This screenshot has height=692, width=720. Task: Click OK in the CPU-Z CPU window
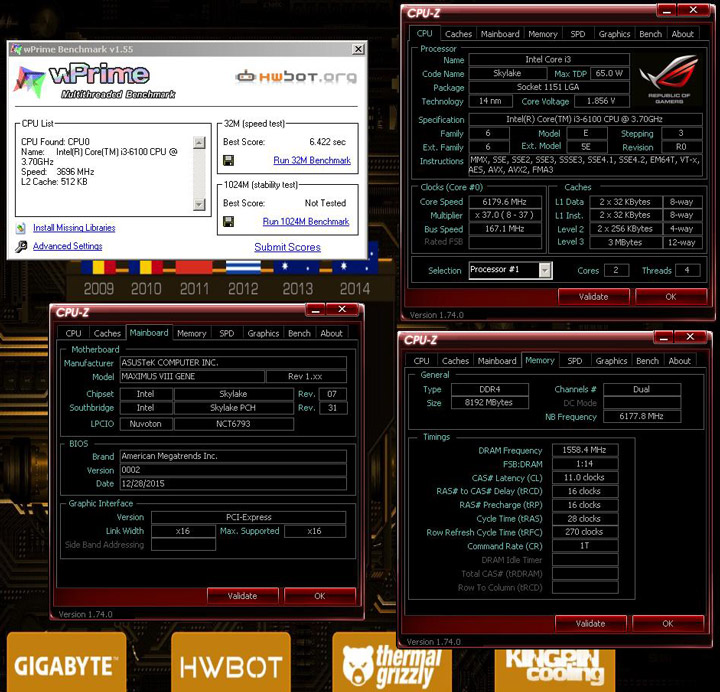click(670, 297)
